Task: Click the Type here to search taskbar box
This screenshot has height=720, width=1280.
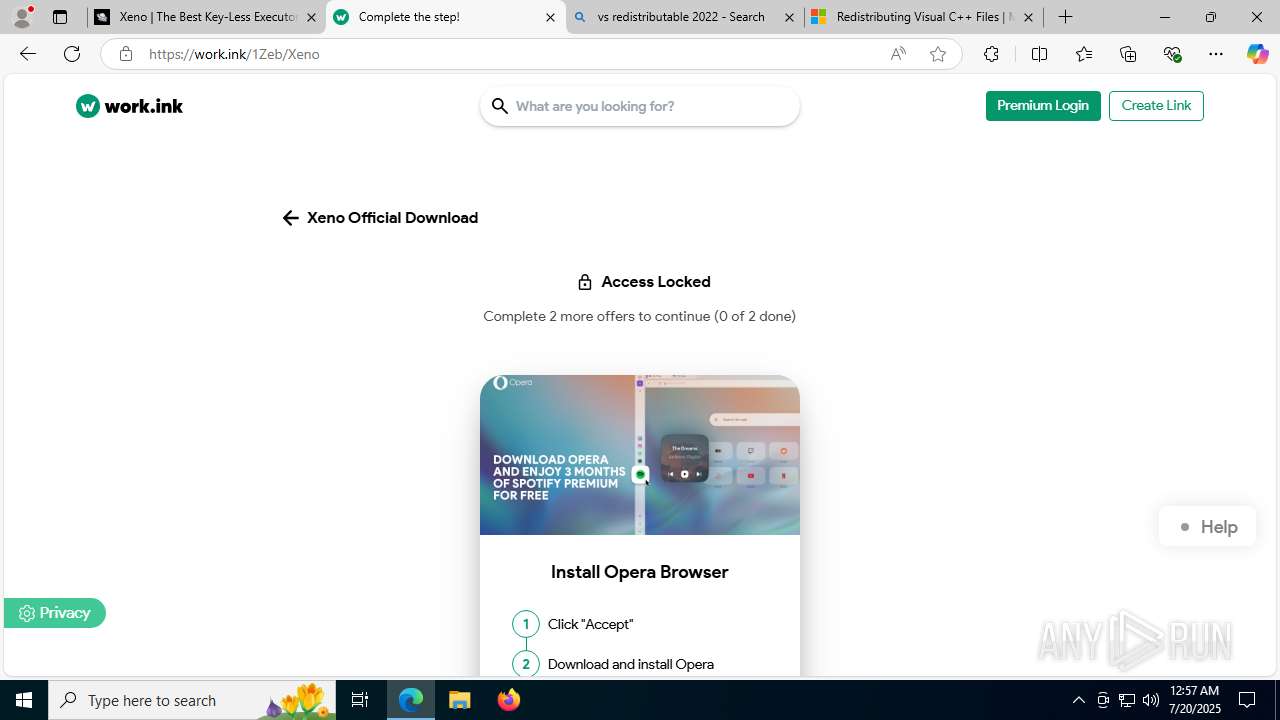Action: pos(190,700)
